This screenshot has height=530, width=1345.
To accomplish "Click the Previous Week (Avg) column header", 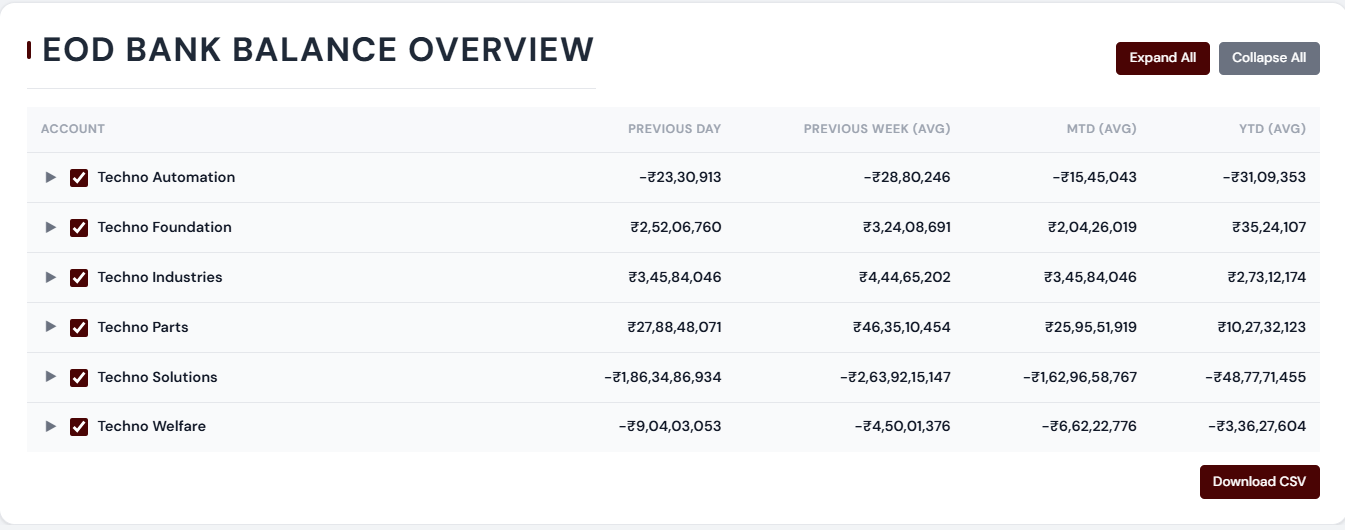I will point(876,129).
